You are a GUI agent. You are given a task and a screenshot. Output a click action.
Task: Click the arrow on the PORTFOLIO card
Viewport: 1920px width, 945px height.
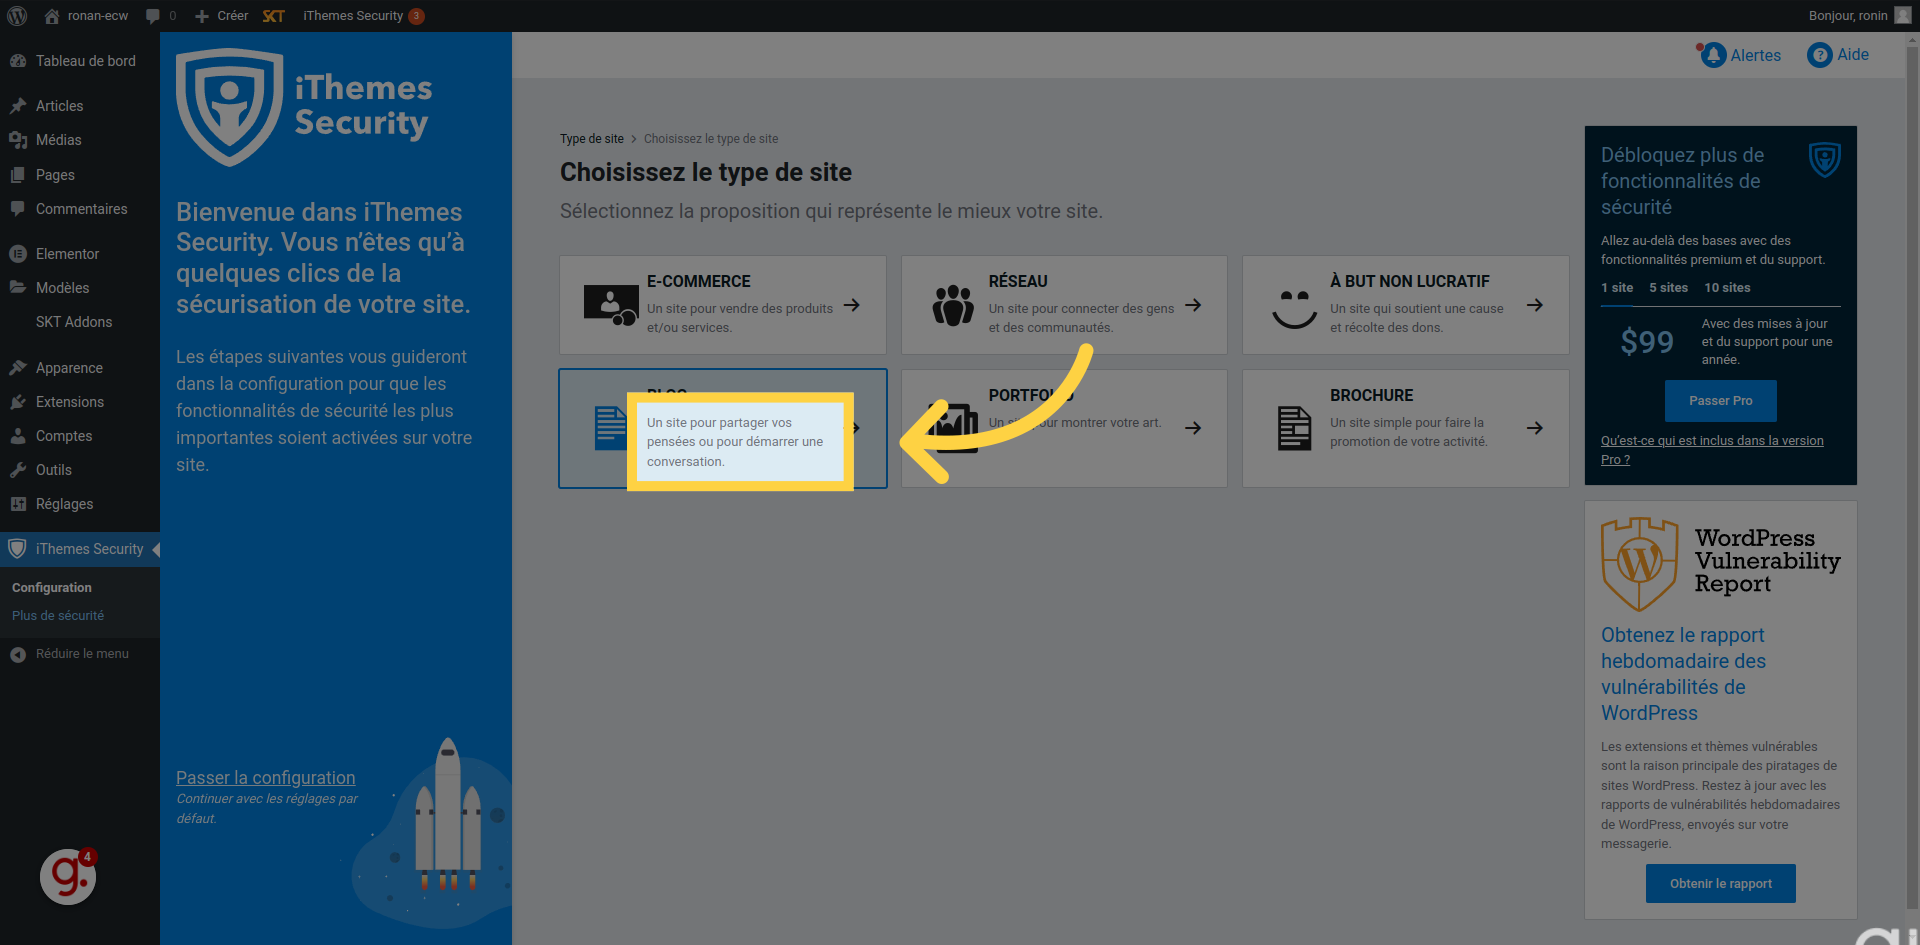pyautogui.click(x=1193, y=428)
